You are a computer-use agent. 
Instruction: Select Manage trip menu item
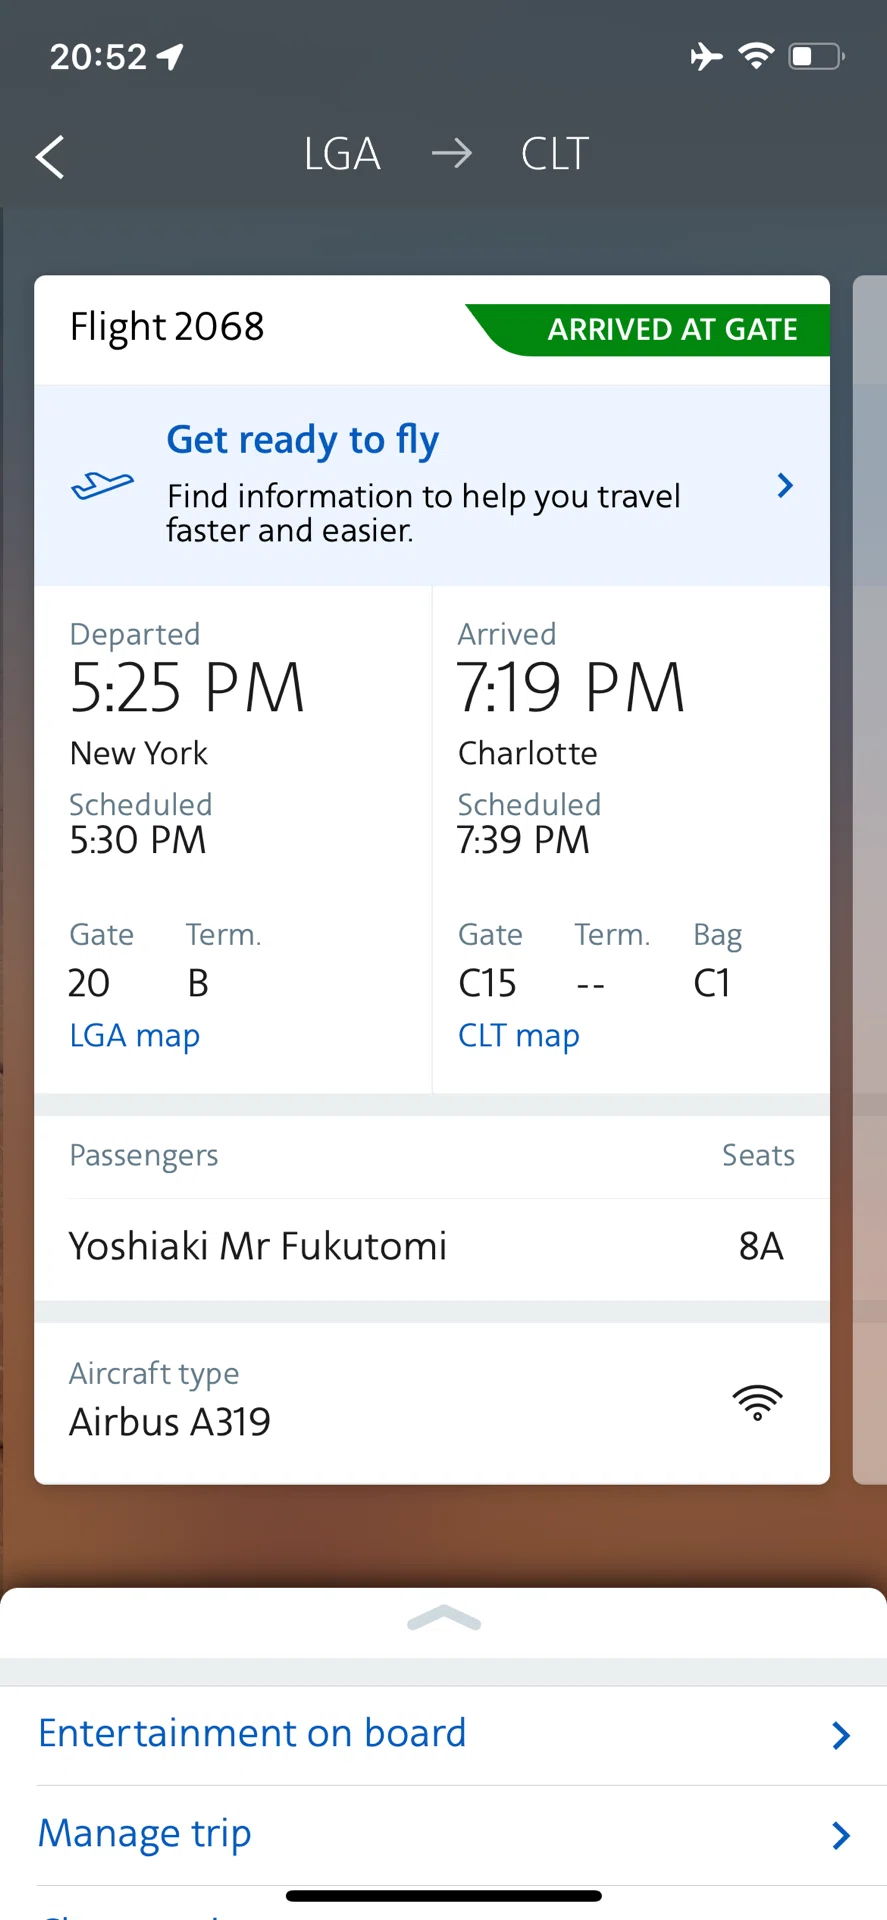pos(443,1835)
